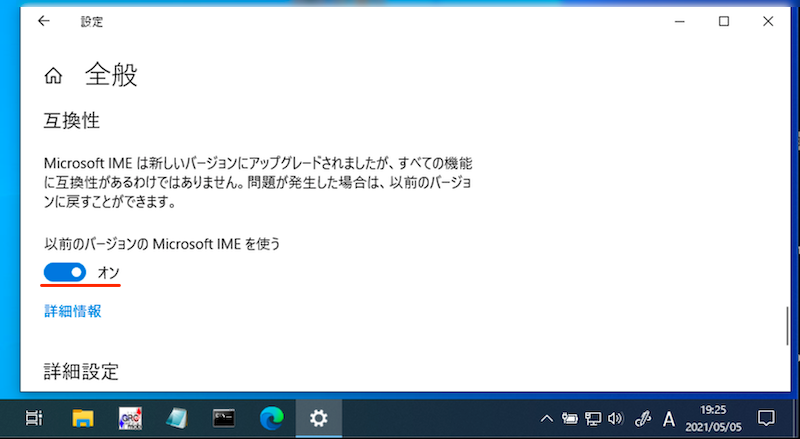800x439 pixels.
Task: Switch IME input mode via the A indicator
Action: (669, 417)
